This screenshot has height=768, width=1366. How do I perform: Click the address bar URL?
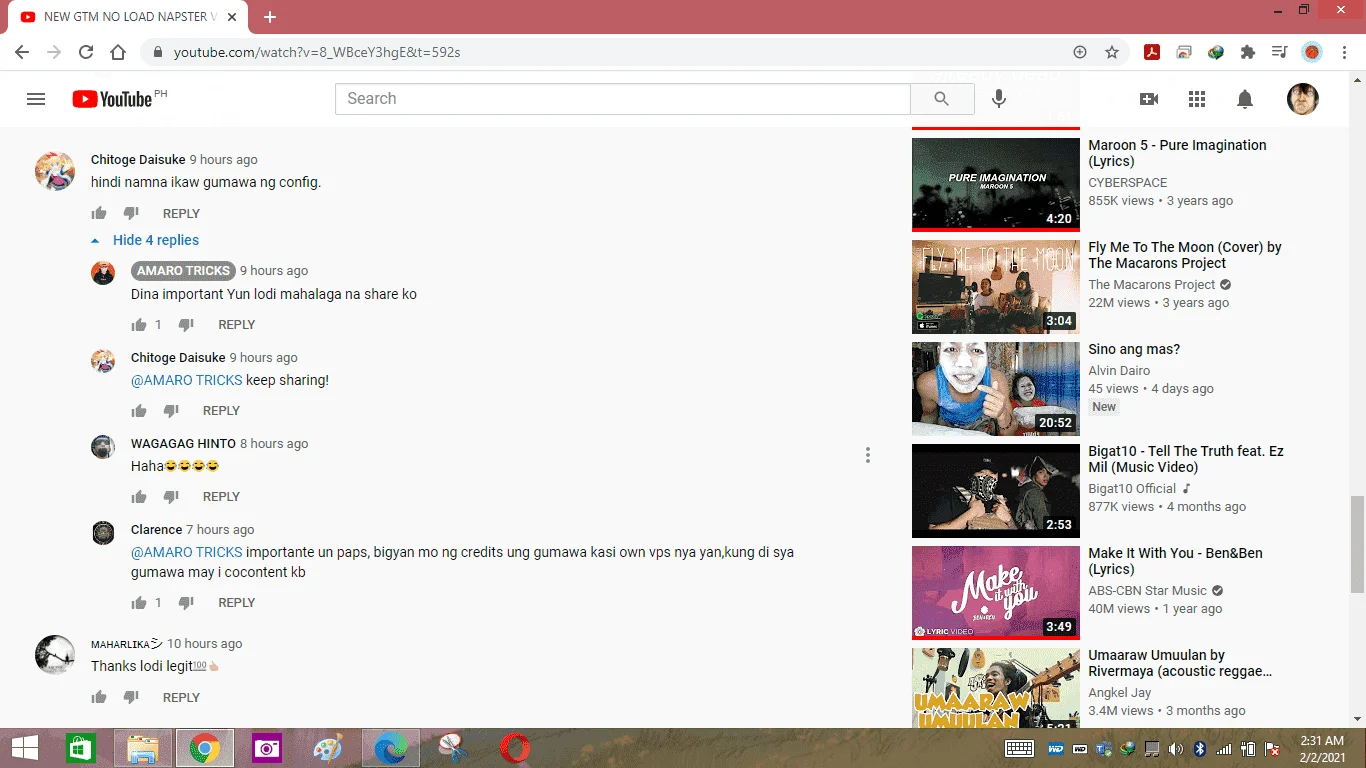(x=317, y=52)
